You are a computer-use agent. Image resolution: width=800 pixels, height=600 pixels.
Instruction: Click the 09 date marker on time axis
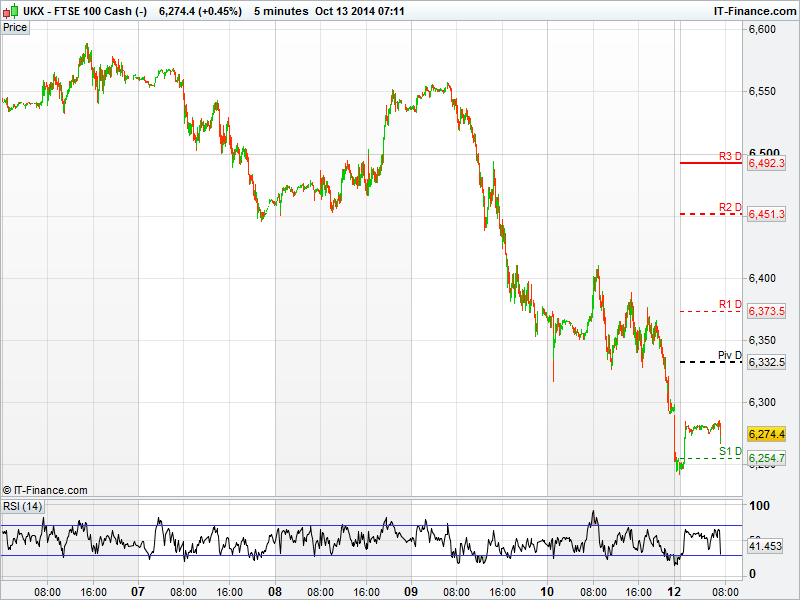point(411,591)
